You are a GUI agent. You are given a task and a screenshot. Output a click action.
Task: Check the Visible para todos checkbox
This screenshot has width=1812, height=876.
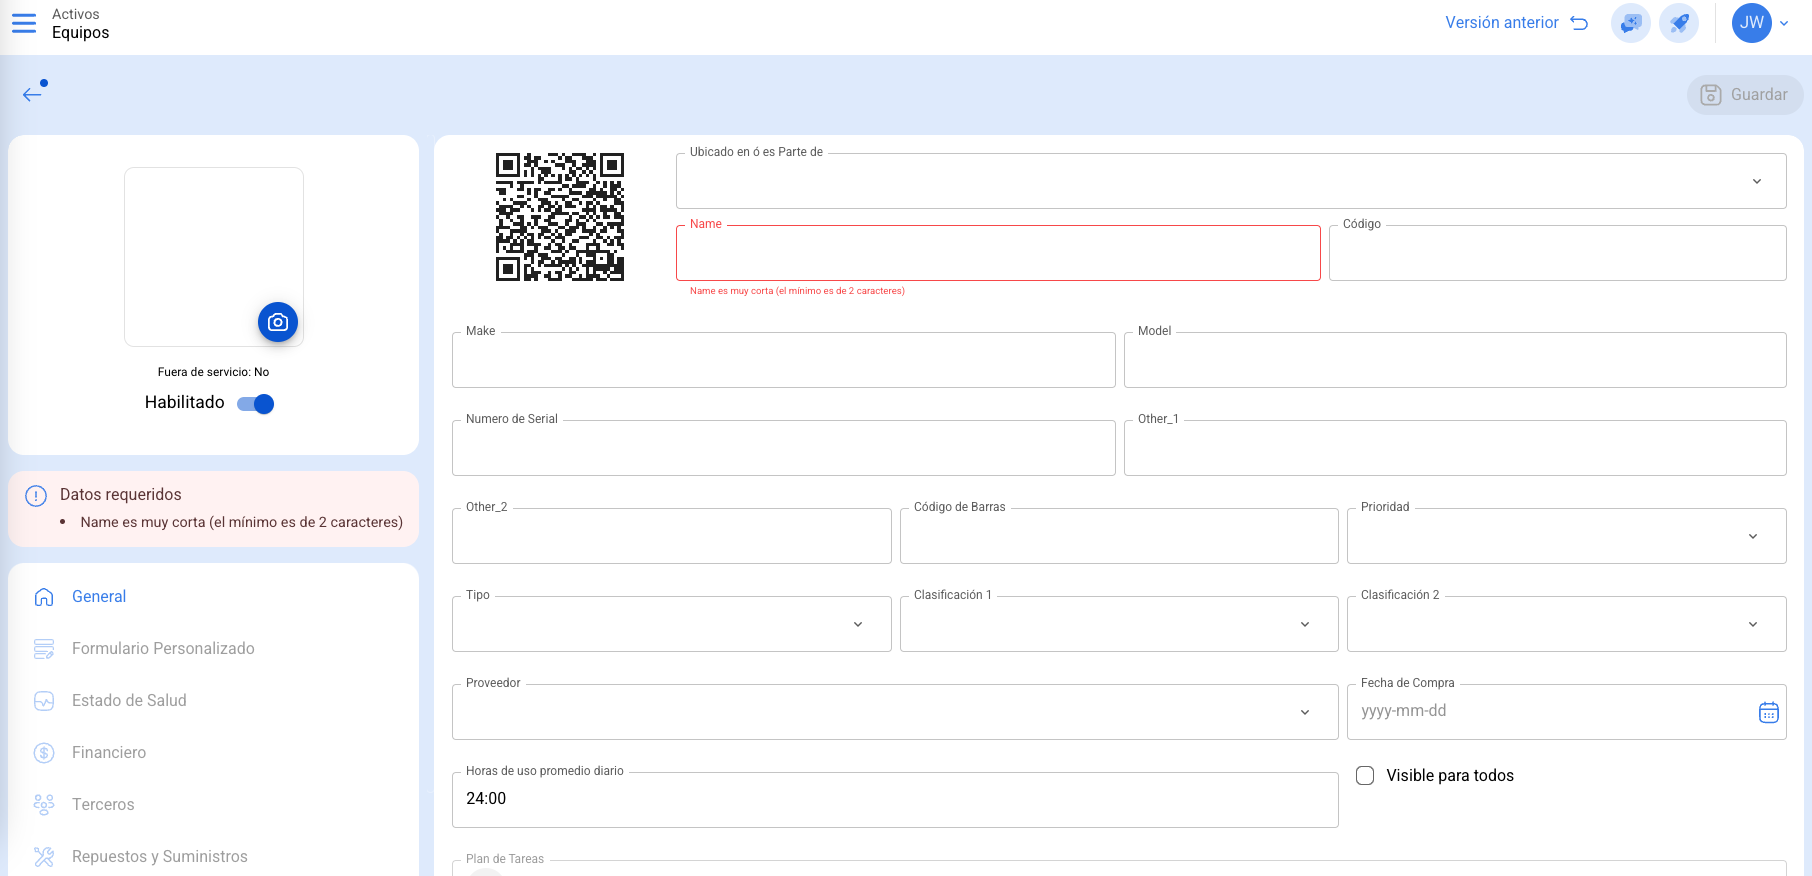coord(1365,776)
